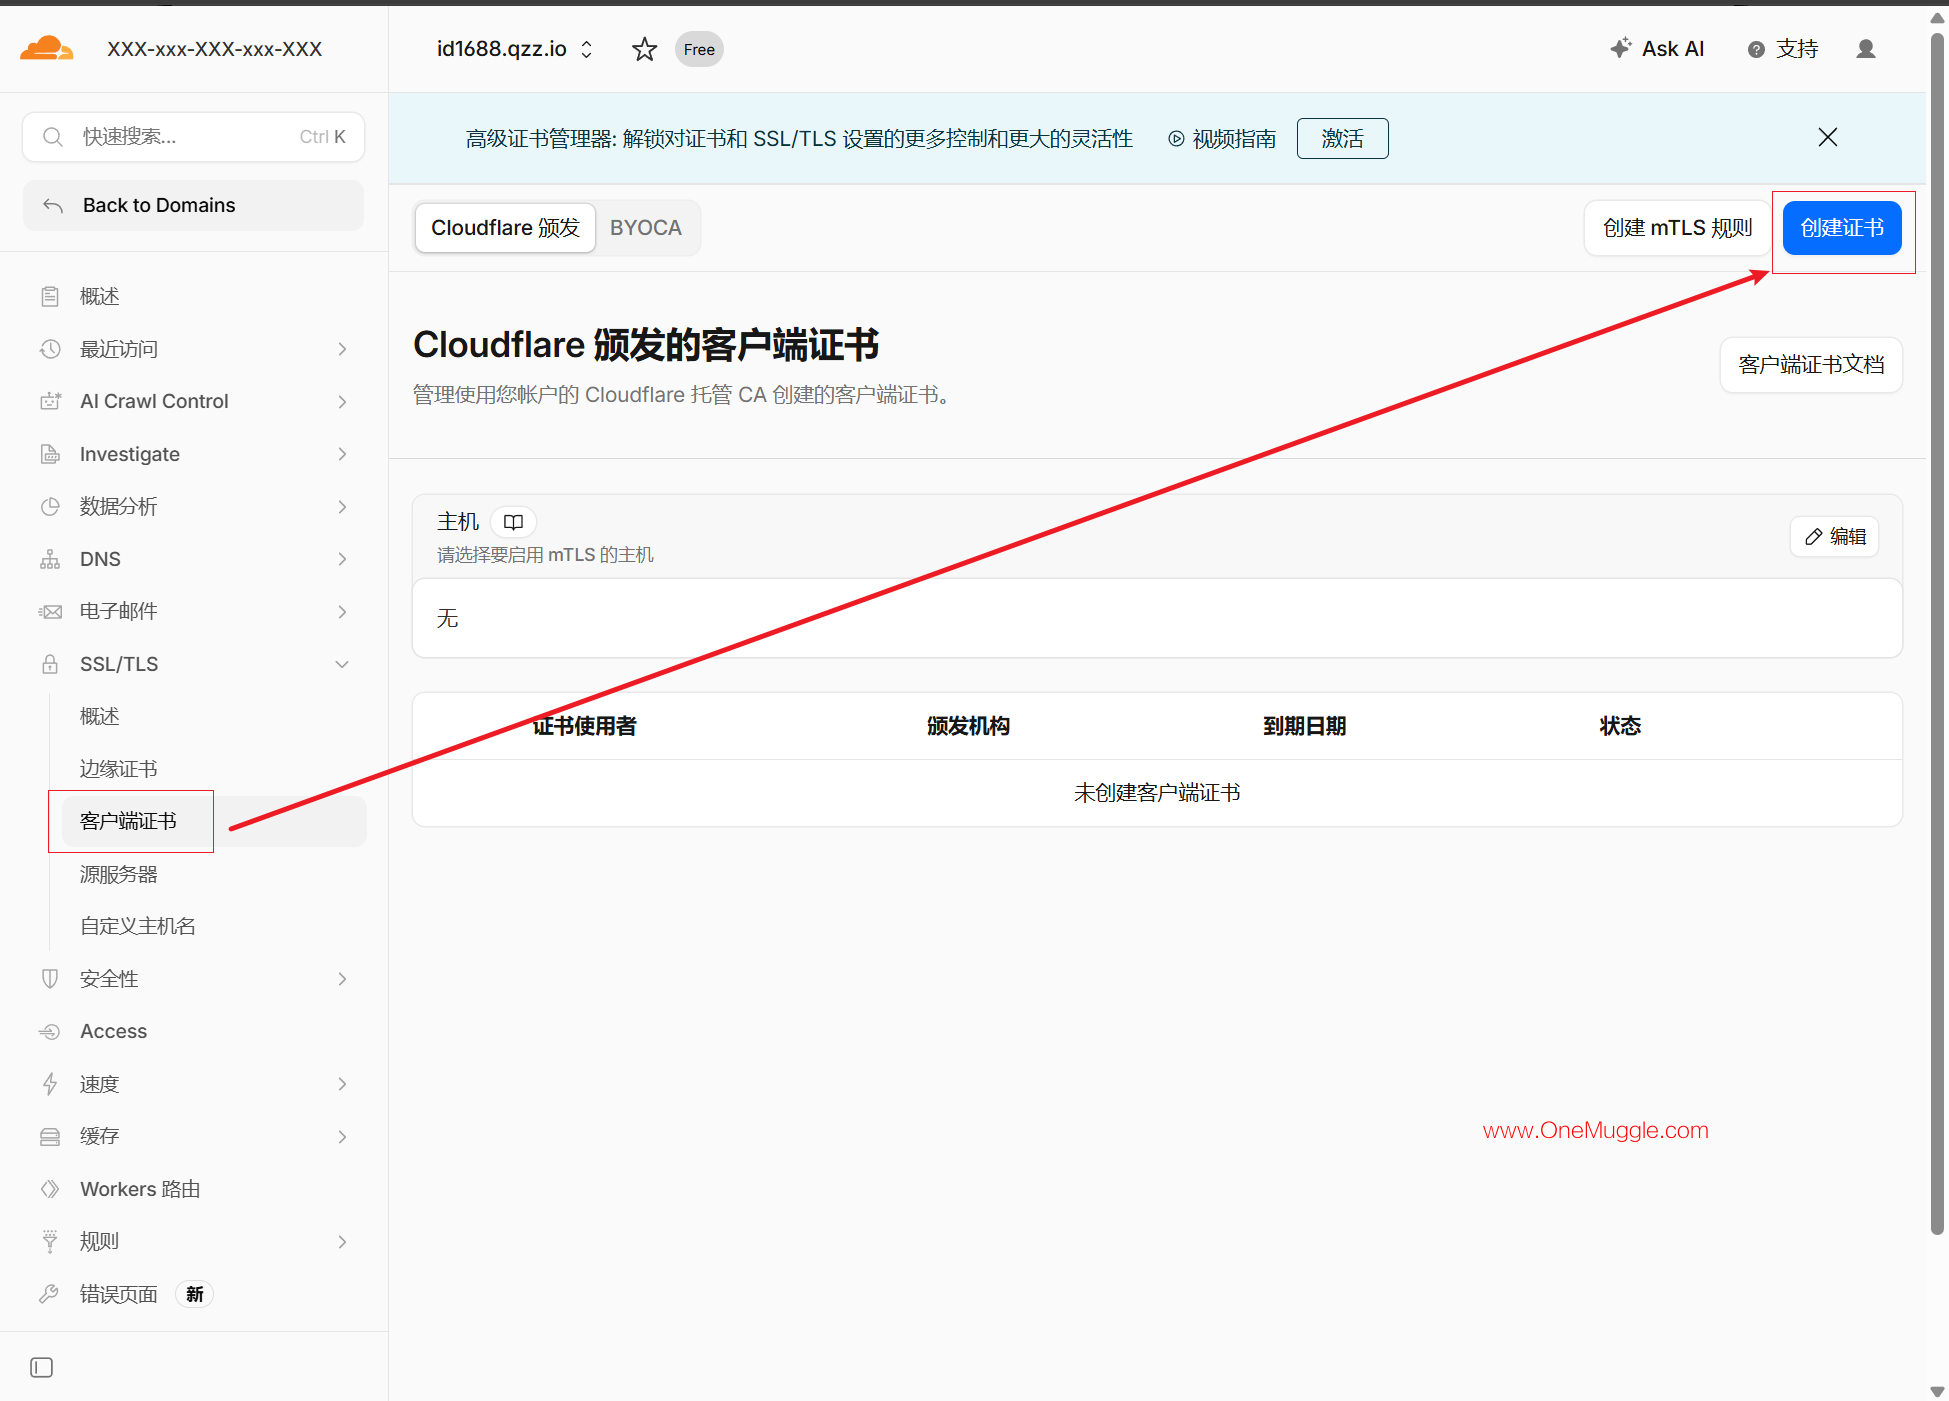This screenshot has width=1949, height=1401.
Task: Open 边缘证书 submenu item
Action: tap(118, 769)
